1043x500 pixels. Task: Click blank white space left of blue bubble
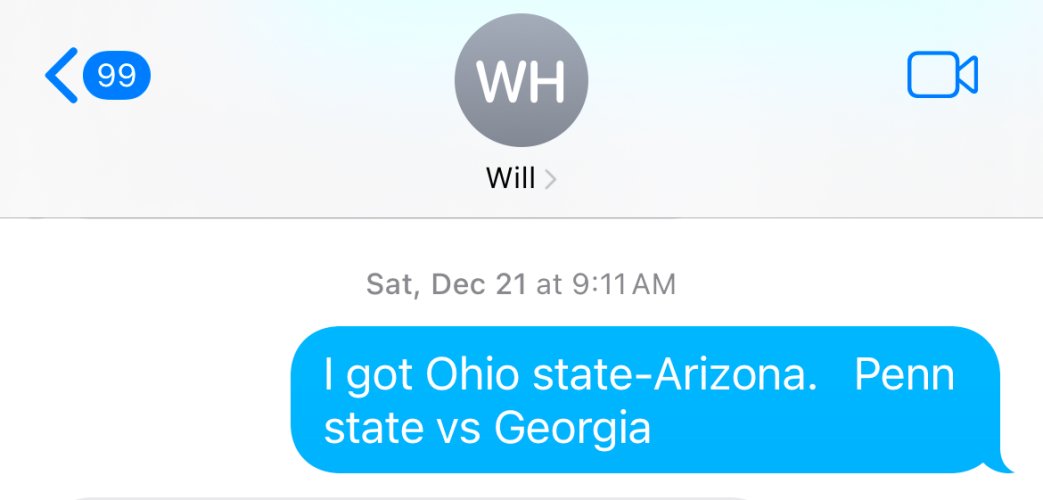tap(145, 399)
